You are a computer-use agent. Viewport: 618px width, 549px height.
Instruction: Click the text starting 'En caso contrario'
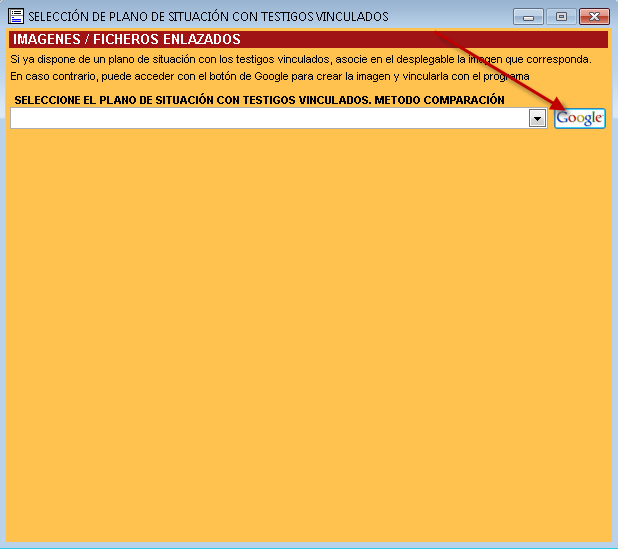(270, 76)
